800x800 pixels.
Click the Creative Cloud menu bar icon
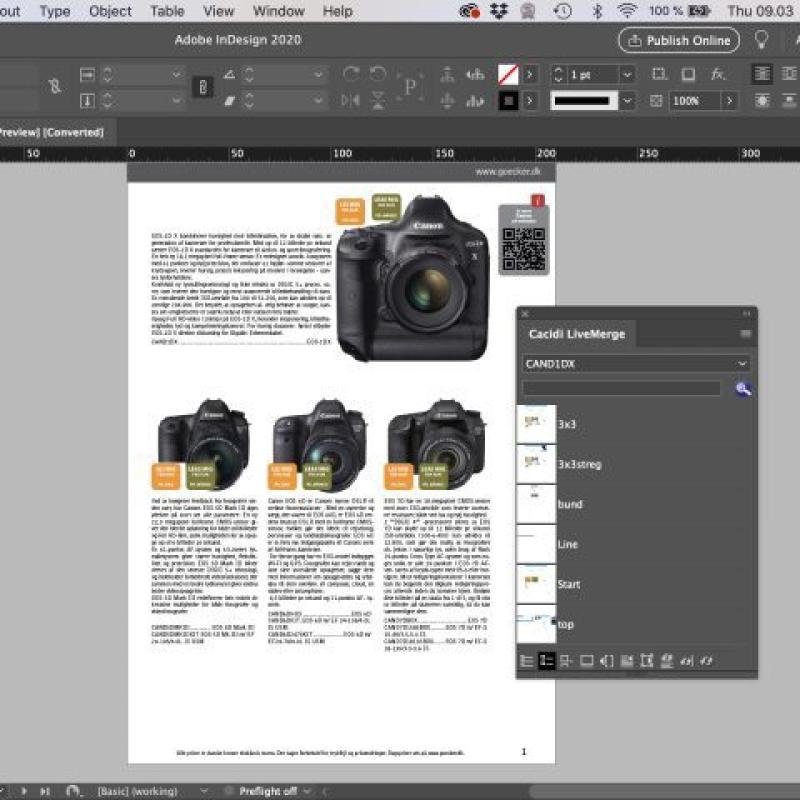pos(469,11)
